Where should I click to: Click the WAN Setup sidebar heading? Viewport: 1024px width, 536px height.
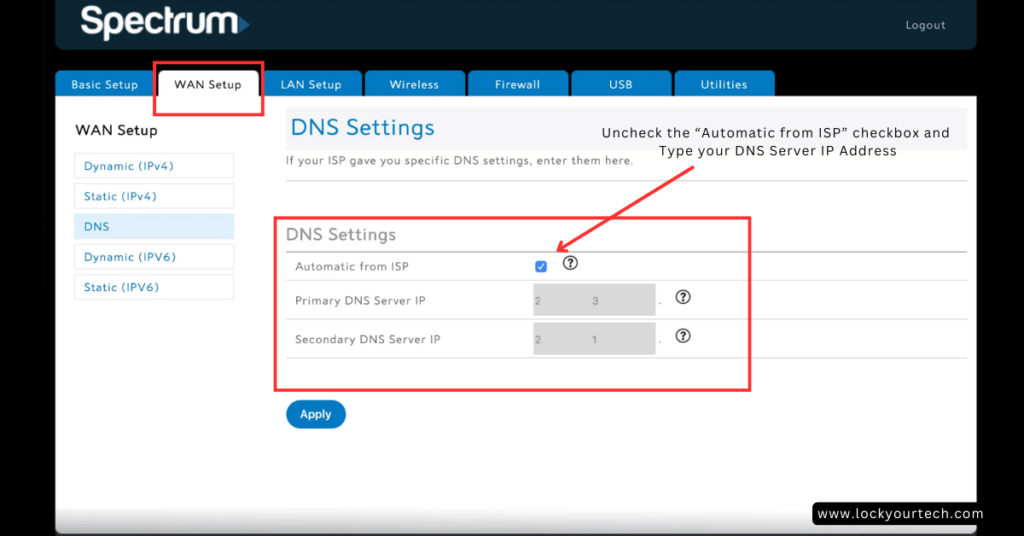coord(116,130)
